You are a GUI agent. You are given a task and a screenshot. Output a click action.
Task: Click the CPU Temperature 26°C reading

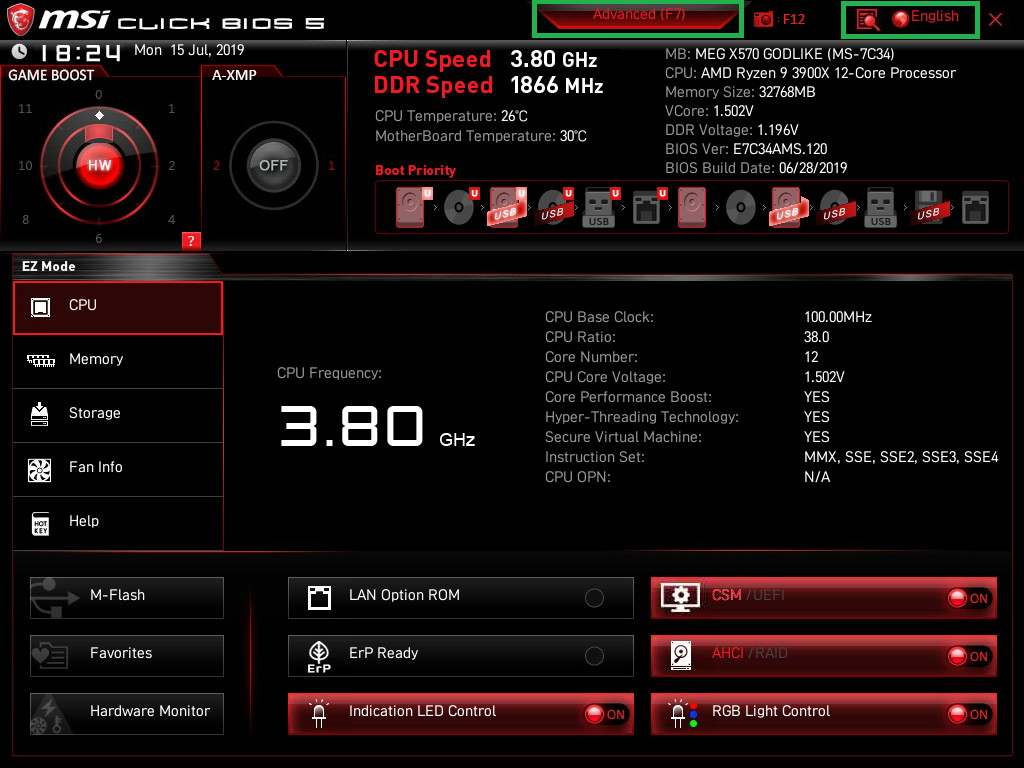click(x=451, y=116)
